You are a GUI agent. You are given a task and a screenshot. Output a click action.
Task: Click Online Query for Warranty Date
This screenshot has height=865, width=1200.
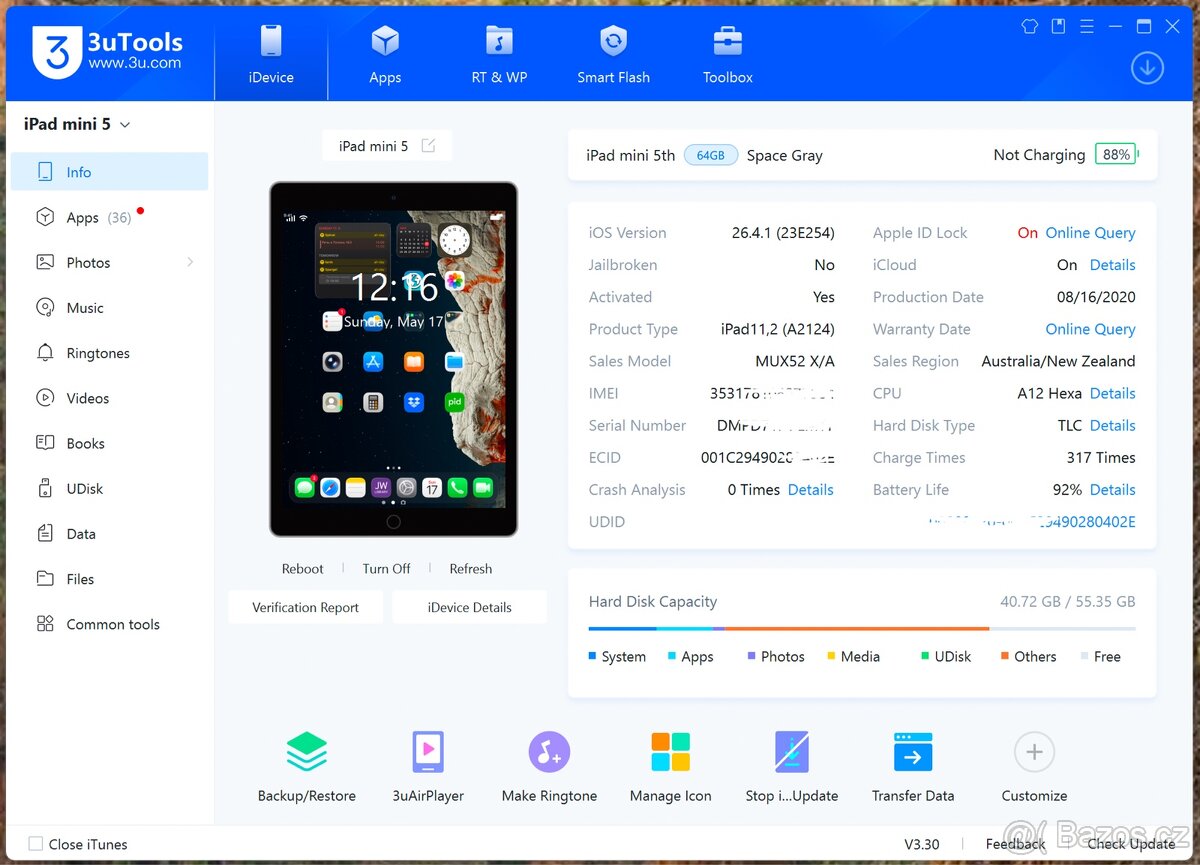[x=1090, y=329]
